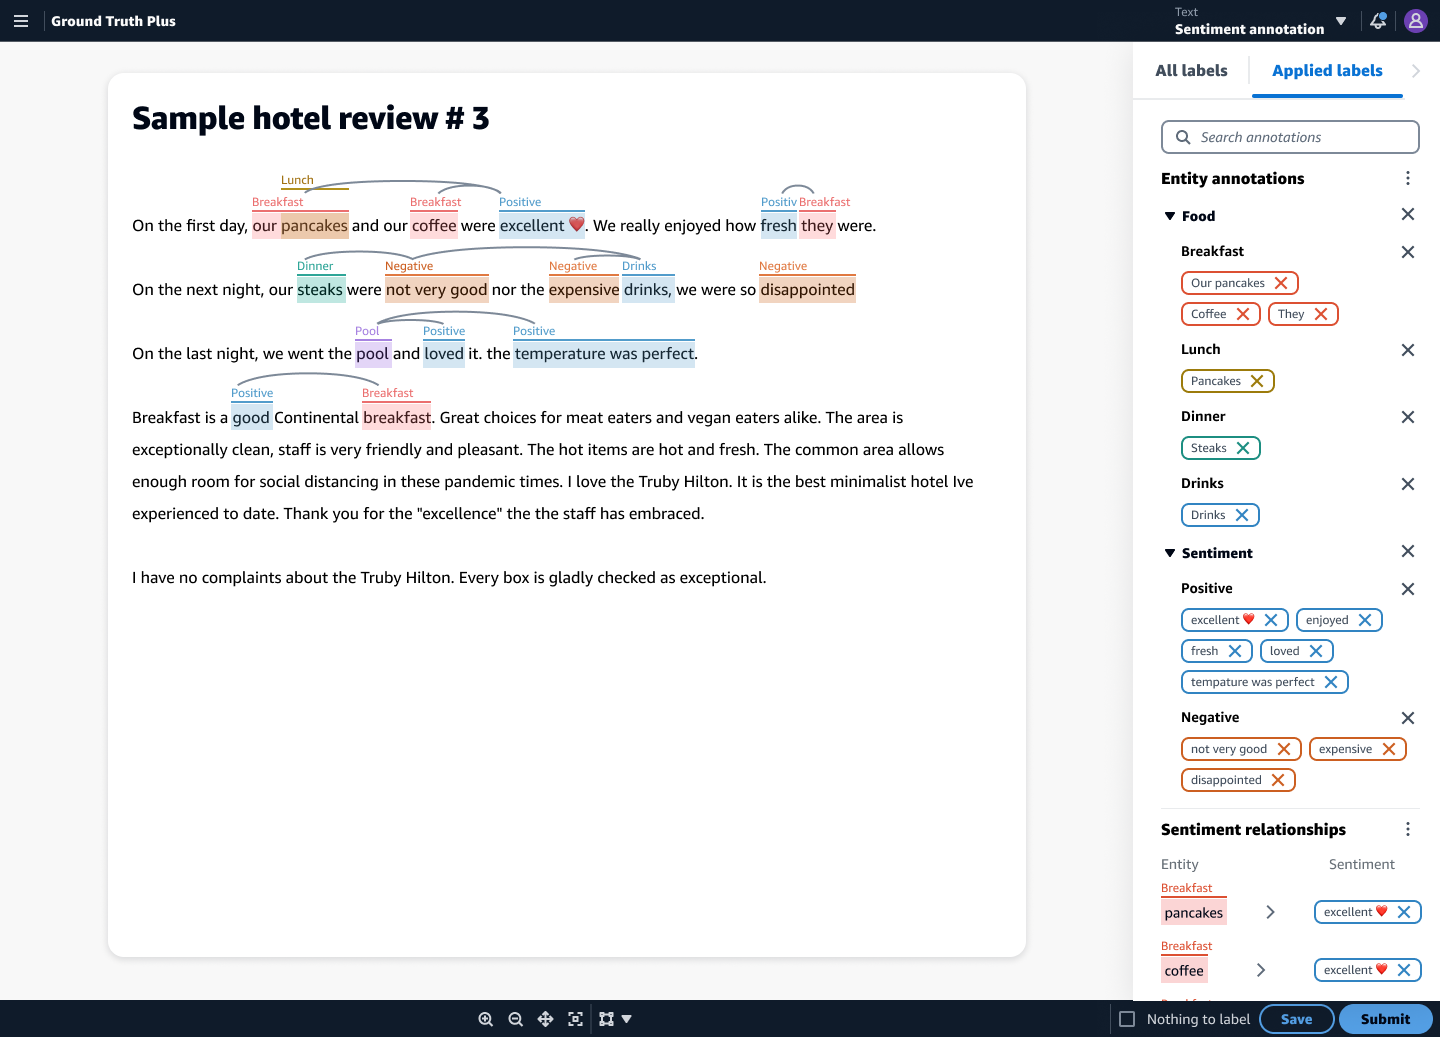Open the relationship tool dropdown arrow
This screenshot has width=1440, height=1037.
click(627, 1019)
